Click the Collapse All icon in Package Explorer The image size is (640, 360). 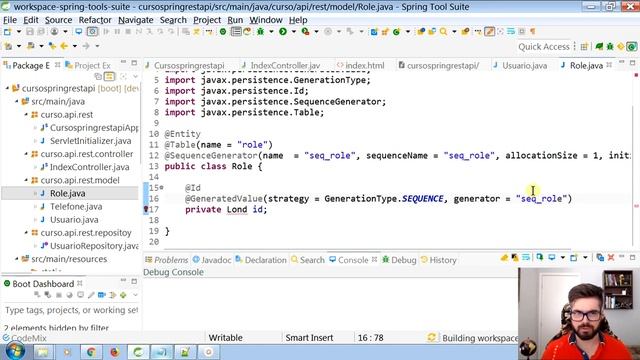tap(98, 76)
